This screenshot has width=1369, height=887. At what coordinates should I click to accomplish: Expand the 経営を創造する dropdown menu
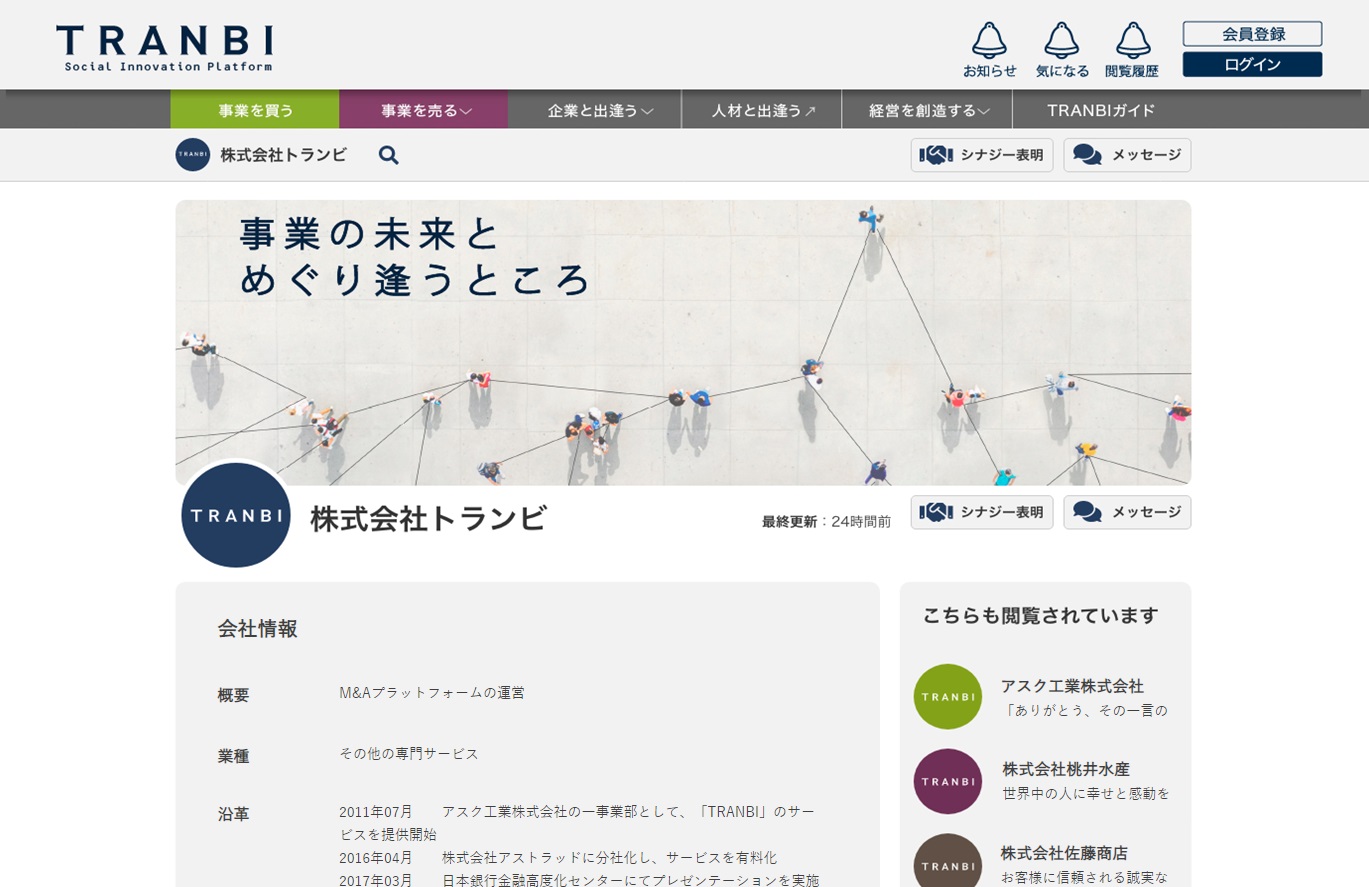tap(928, 110)
